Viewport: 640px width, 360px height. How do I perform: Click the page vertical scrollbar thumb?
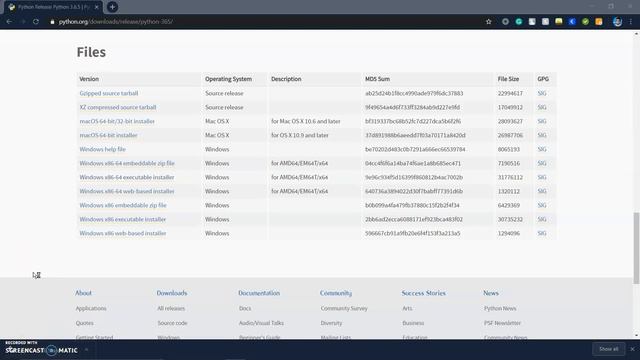tap(636, 248)
